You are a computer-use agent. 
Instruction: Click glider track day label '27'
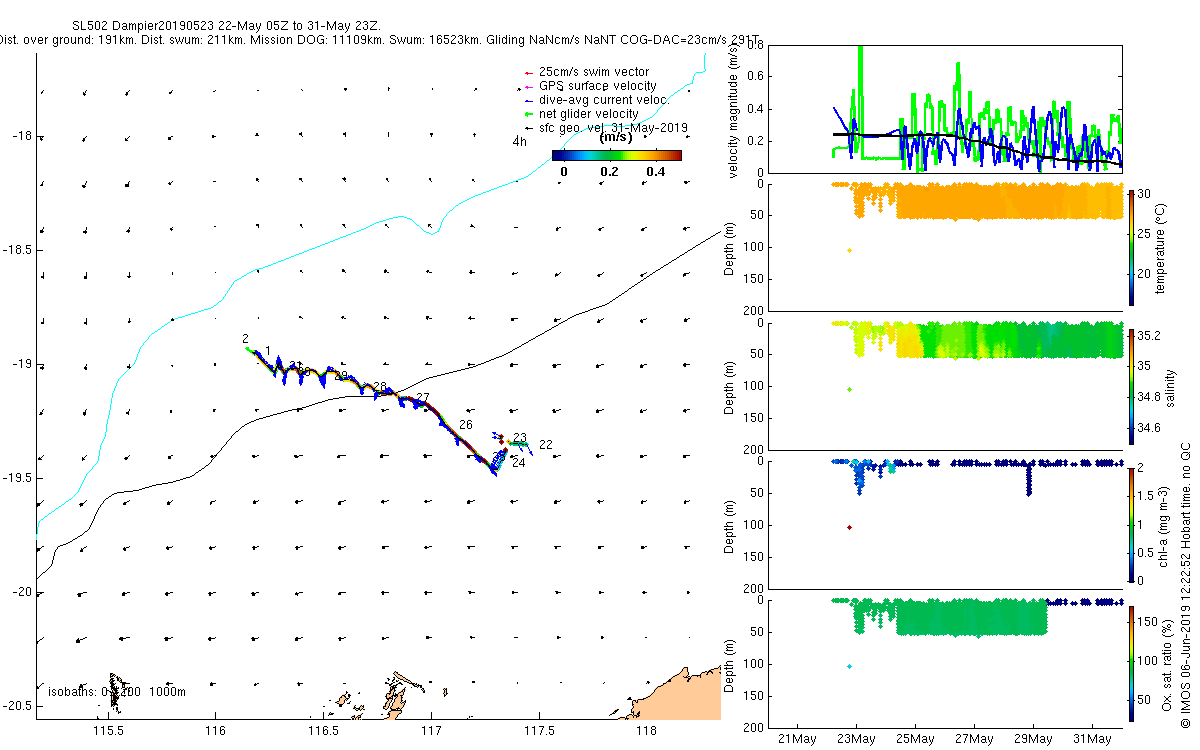pos(422,398)
